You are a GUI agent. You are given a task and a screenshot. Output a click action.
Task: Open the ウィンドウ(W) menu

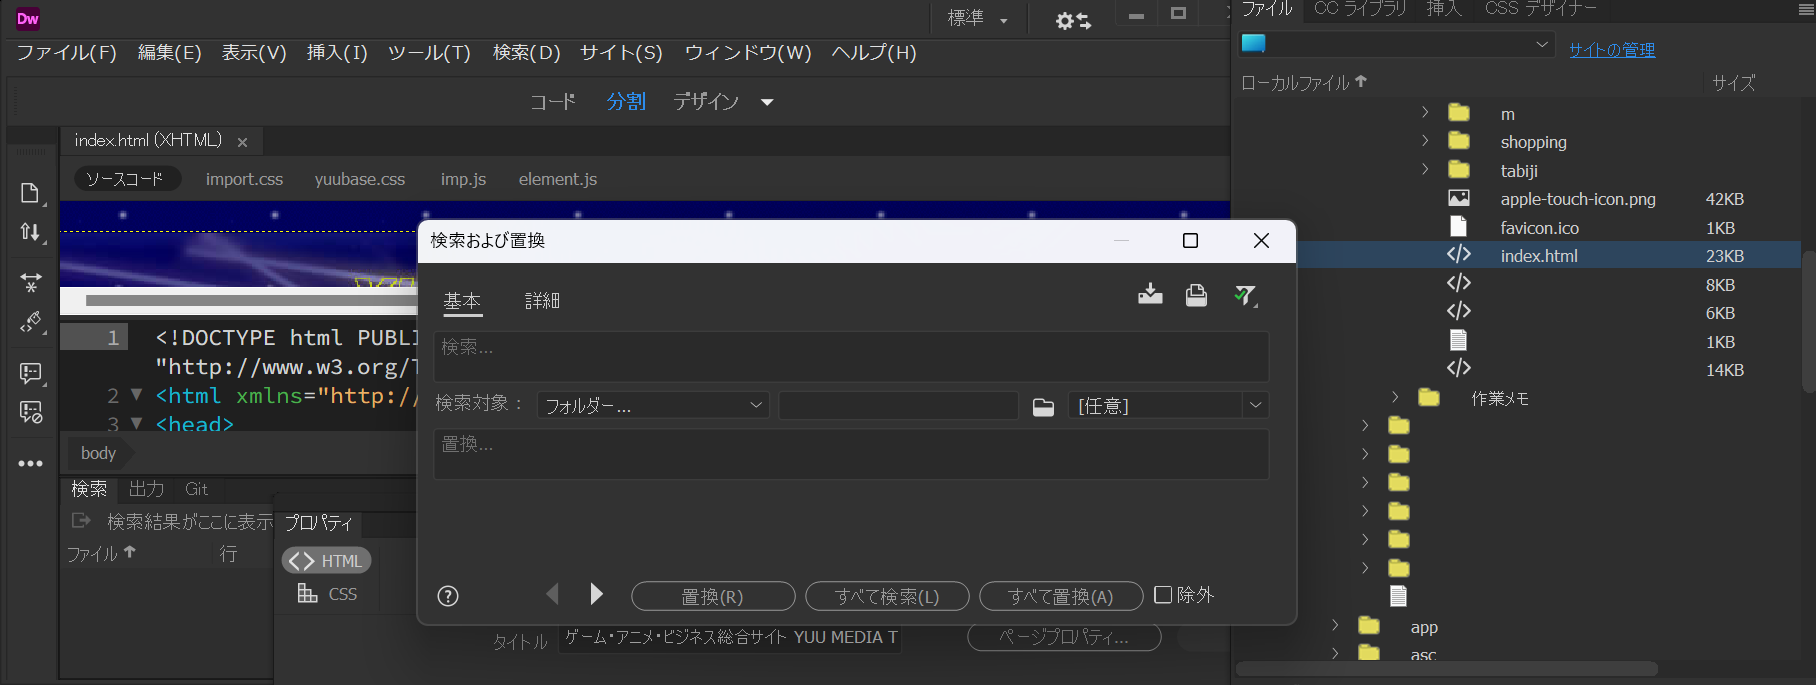click(x=748, y=53)
